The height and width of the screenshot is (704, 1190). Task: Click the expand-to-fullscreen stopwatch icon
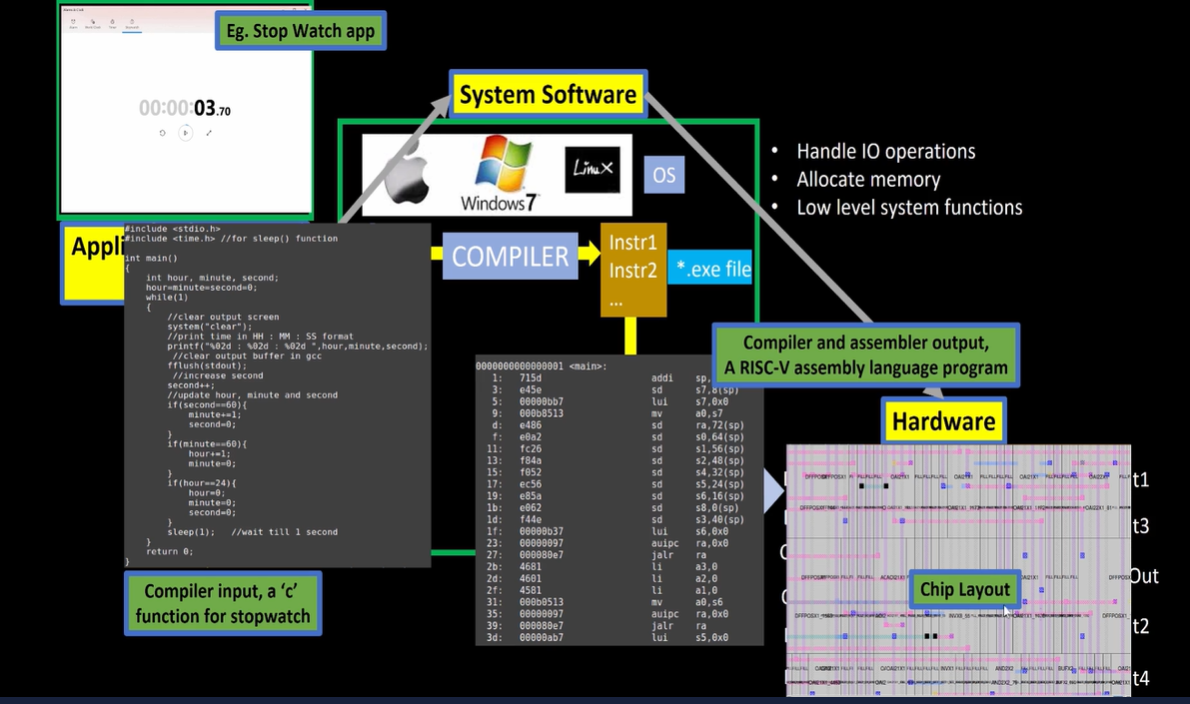coord(209,133)
